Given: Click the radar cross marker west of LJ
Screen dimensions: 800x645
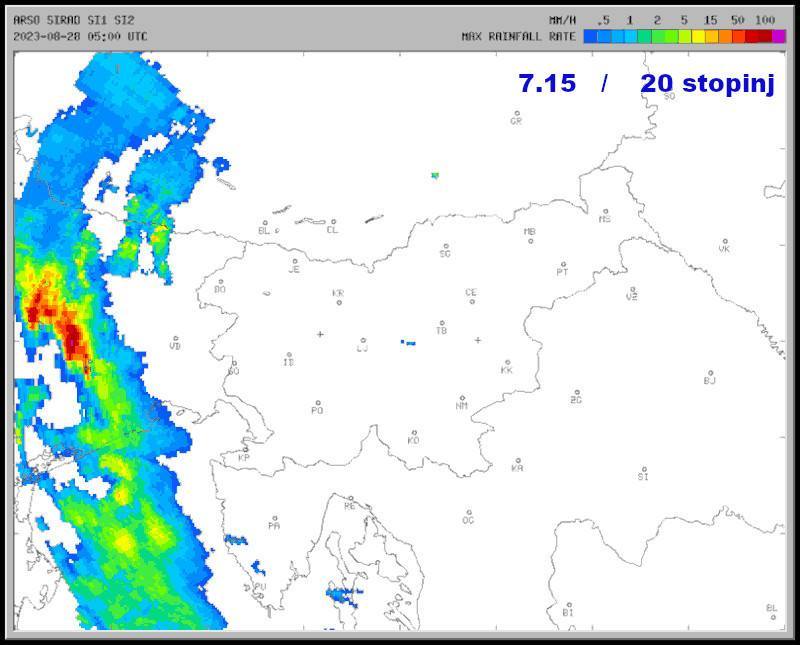Looking at the screenshot, I should [320, 334].
